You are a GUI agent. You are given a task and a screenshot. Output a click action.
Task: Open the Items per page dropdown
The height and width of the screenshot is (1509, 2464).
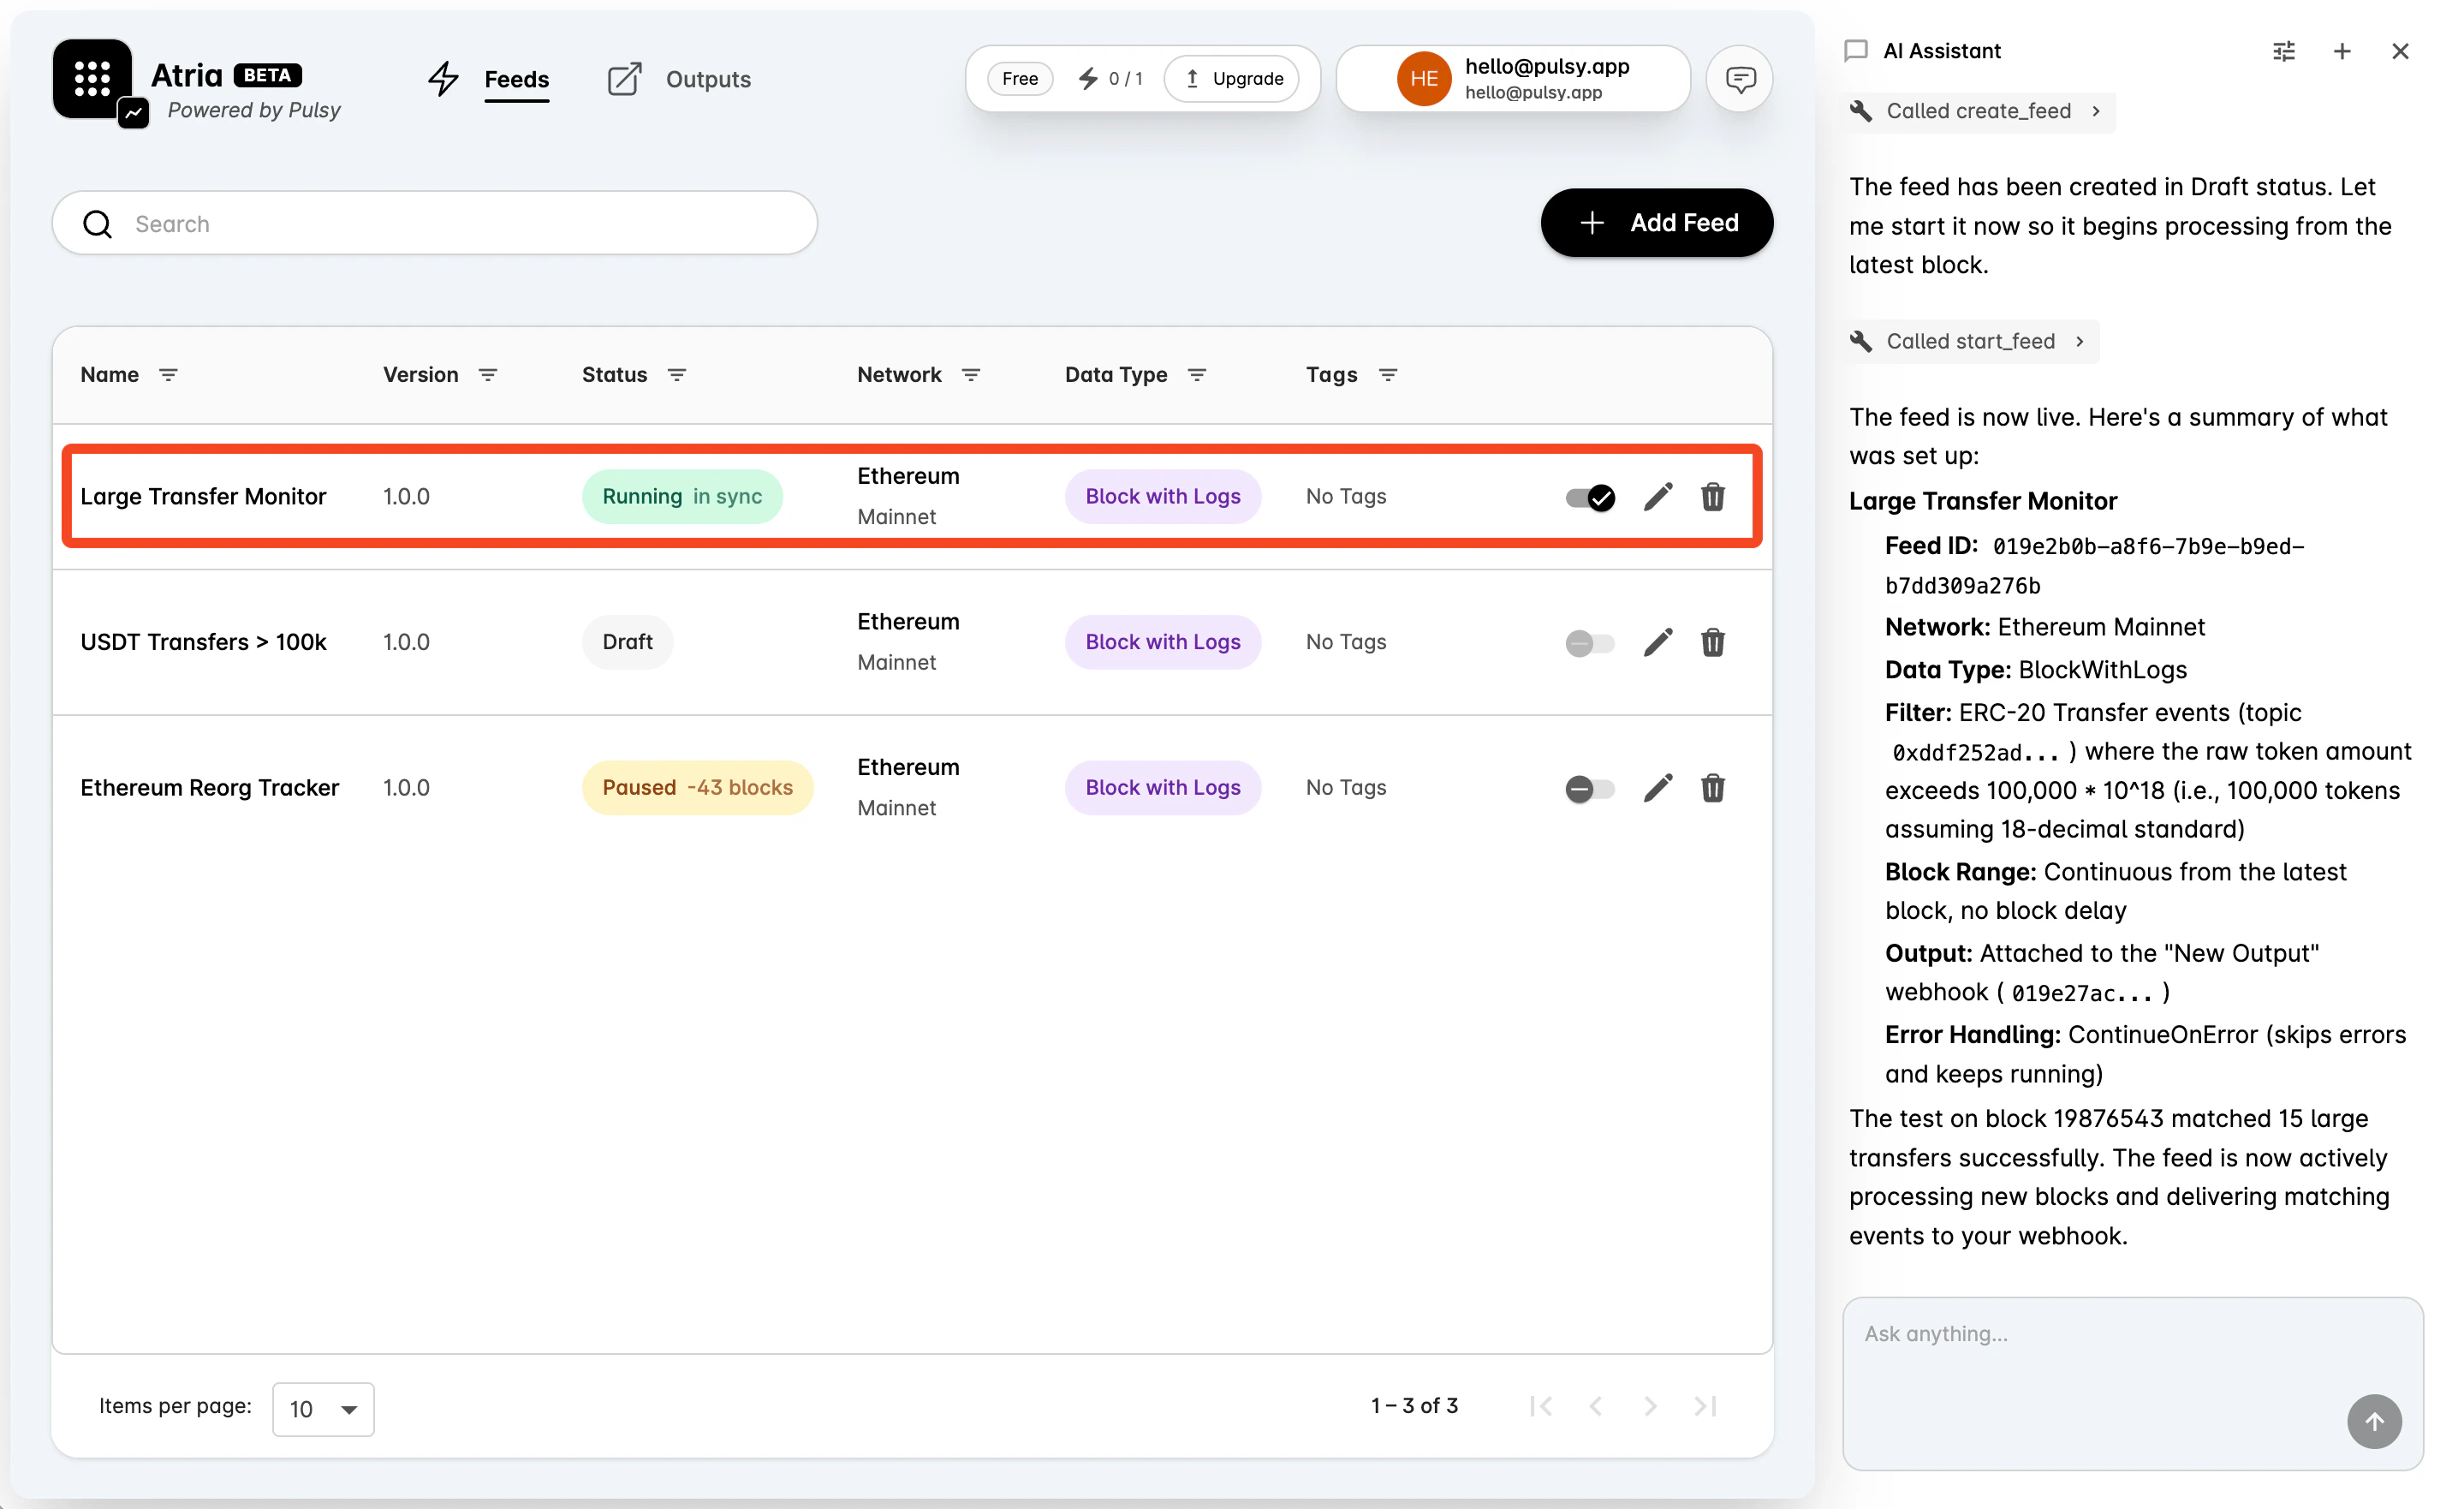click(x=323, y=1410)
